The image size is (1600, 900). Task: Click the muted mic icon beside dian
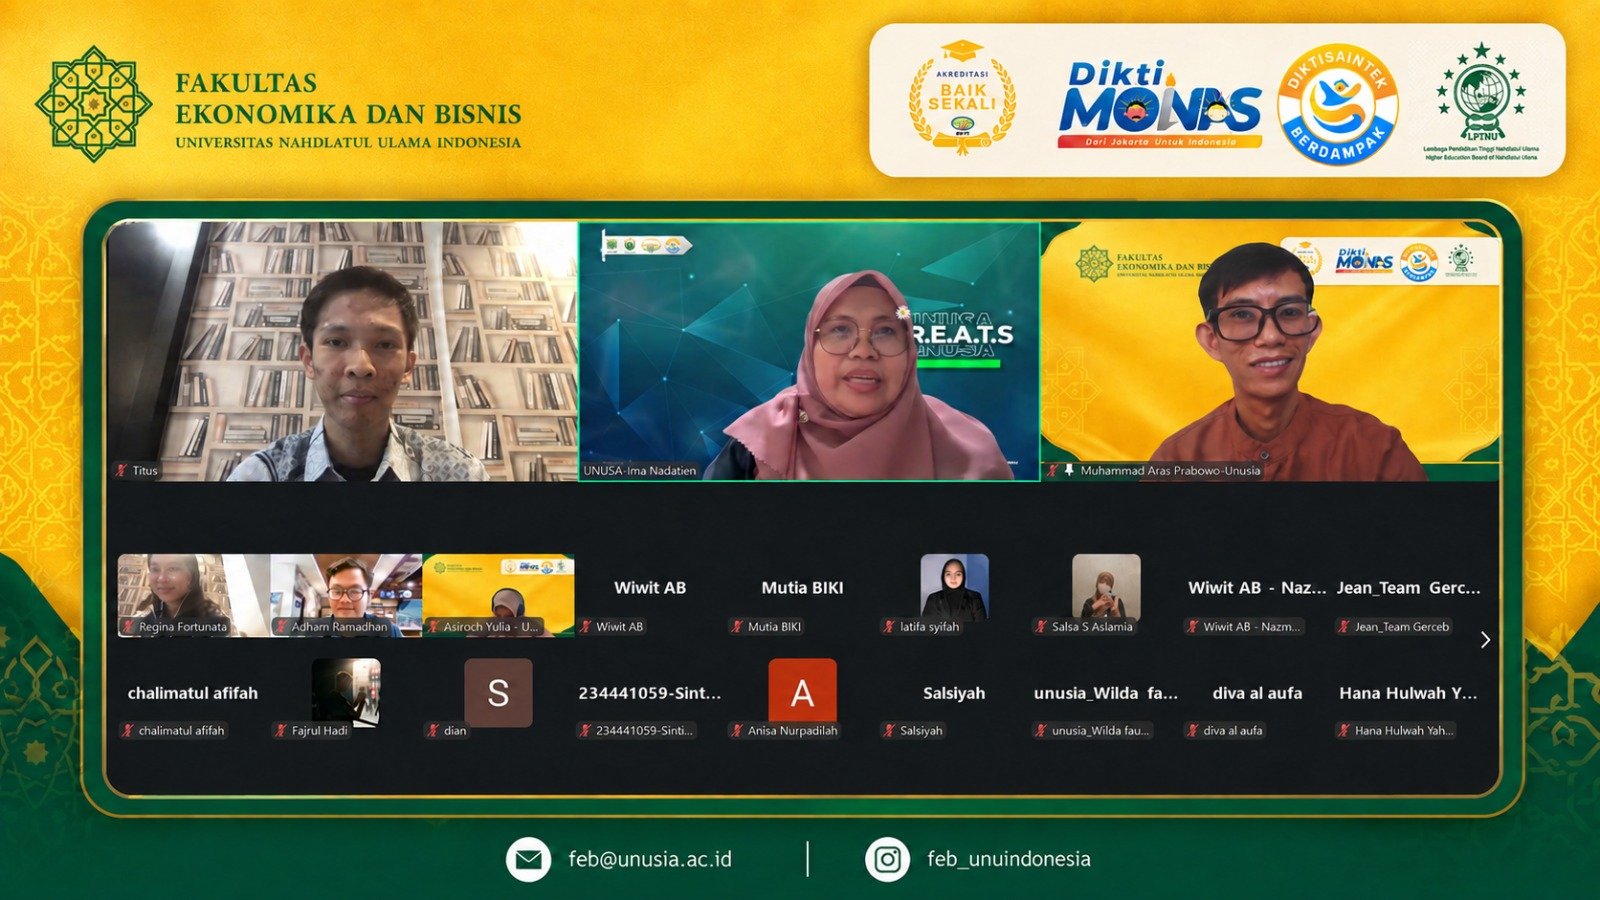coord(433,731)
